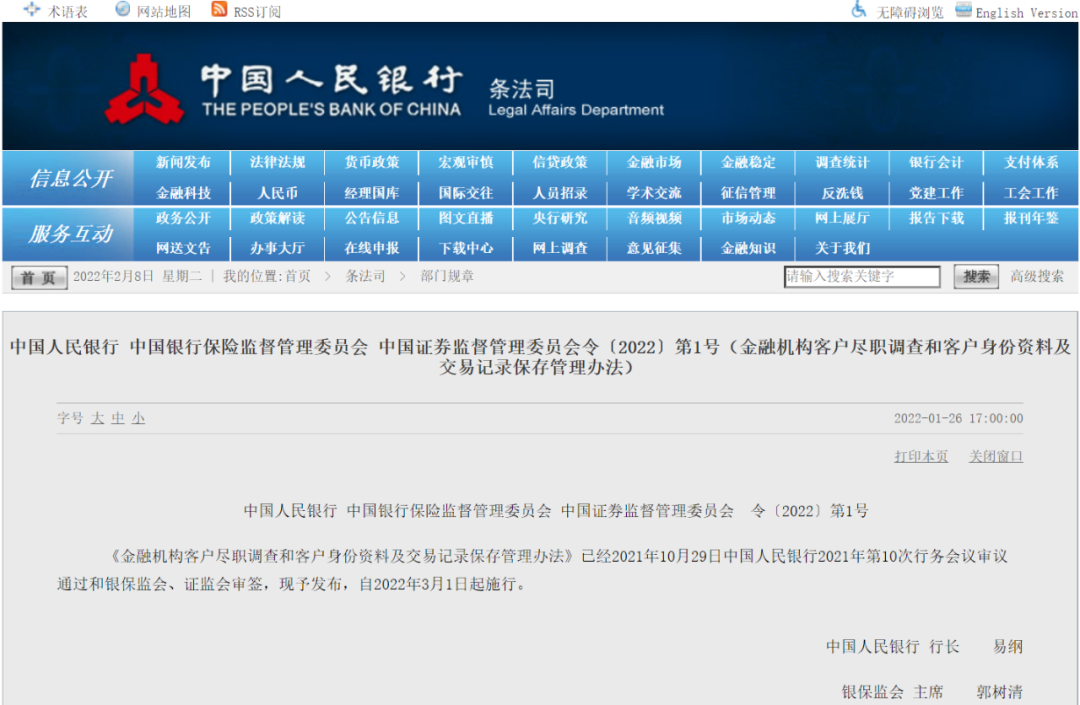Click 打印本页 print link
1080x705 pixels.
(921, 456)
